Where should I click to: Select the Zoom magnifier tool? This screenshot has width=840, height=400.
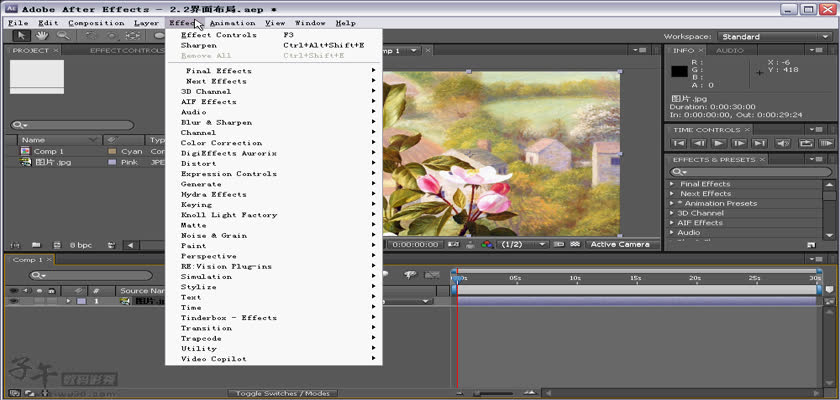[x=63, y=36]
